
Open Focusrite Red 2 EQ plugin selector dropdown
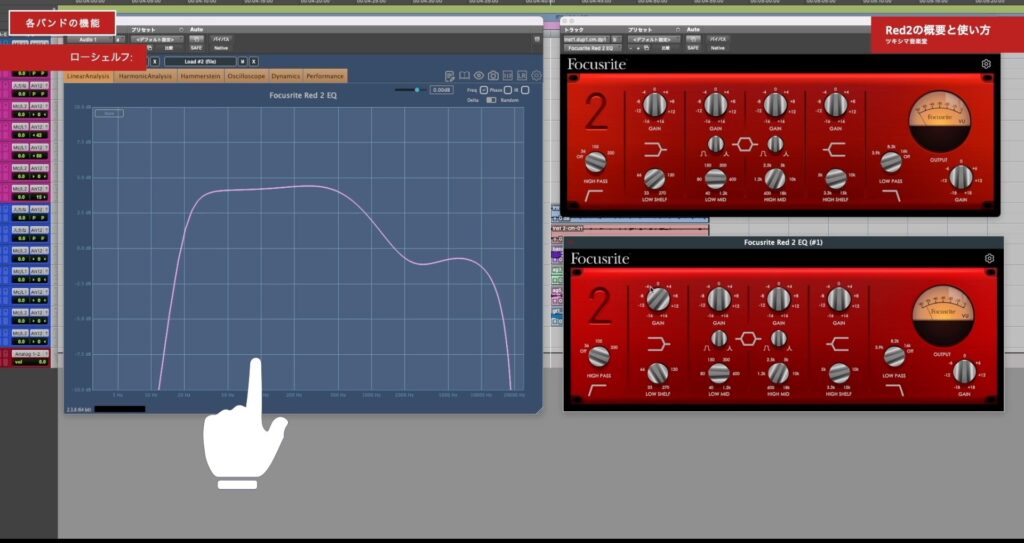(593, 48)
